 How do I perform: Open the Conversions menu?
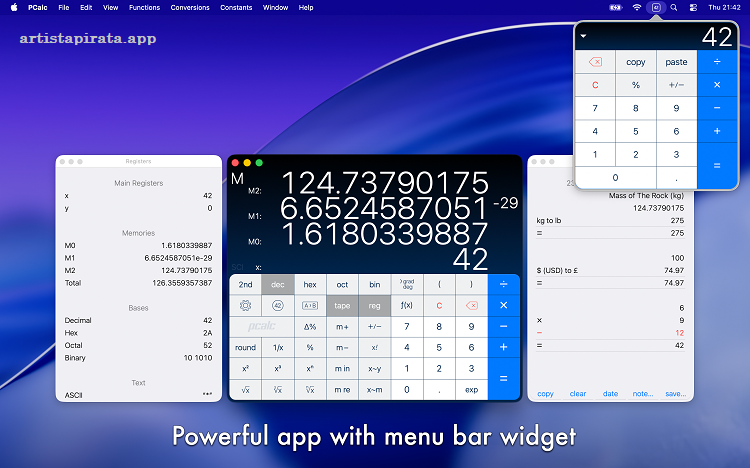190,7
